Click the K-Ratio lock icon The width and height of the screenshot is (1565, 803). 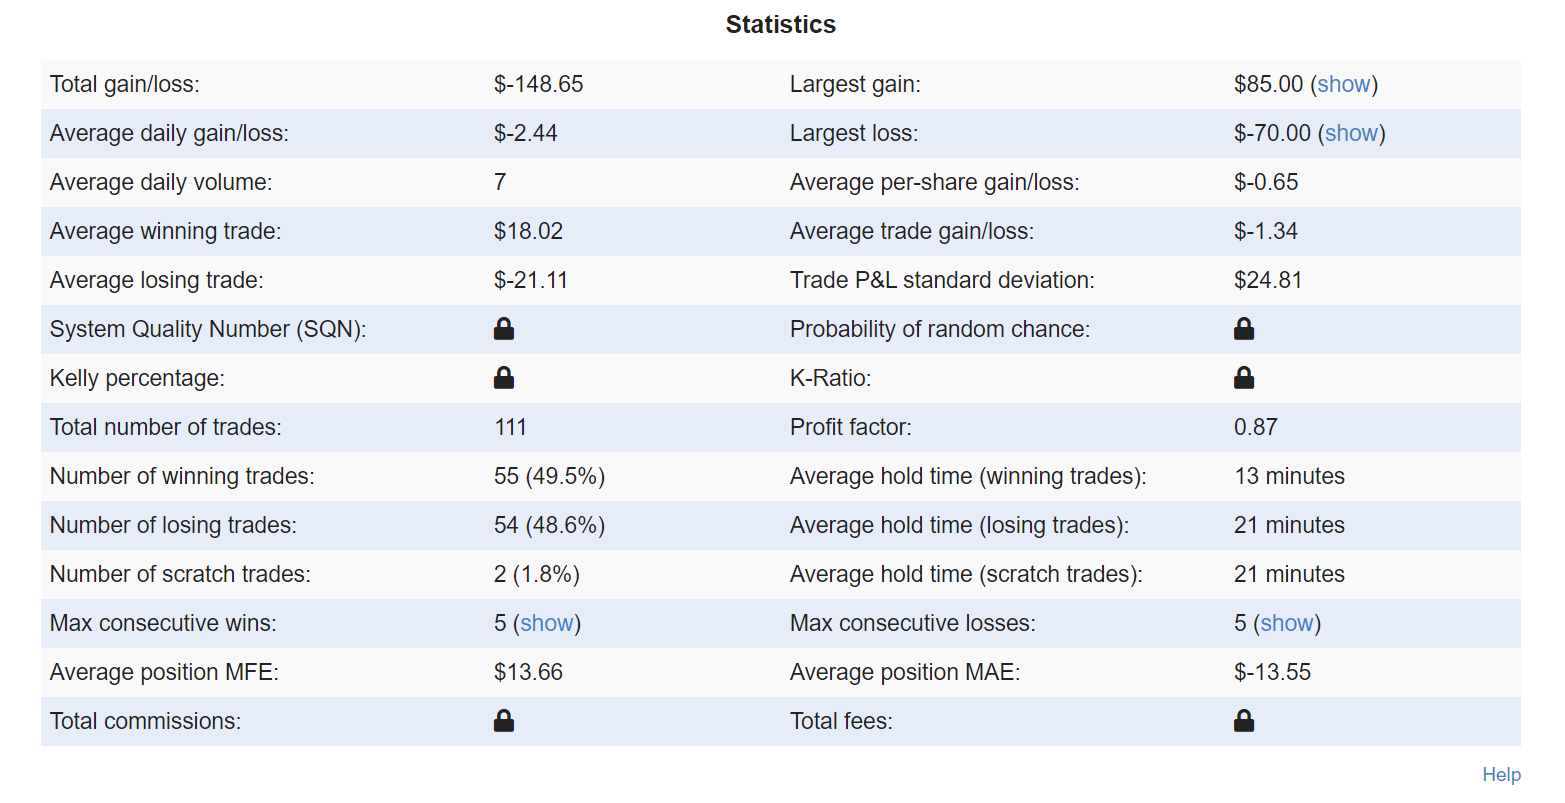point(1244,378)
